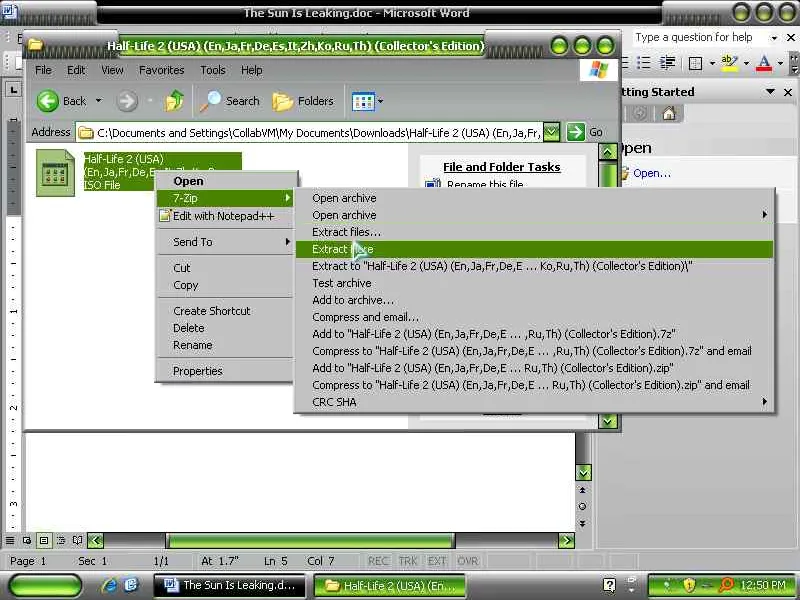Select Add to archive… option
Viewport: 800px width, 600px height.
[534, 300]
